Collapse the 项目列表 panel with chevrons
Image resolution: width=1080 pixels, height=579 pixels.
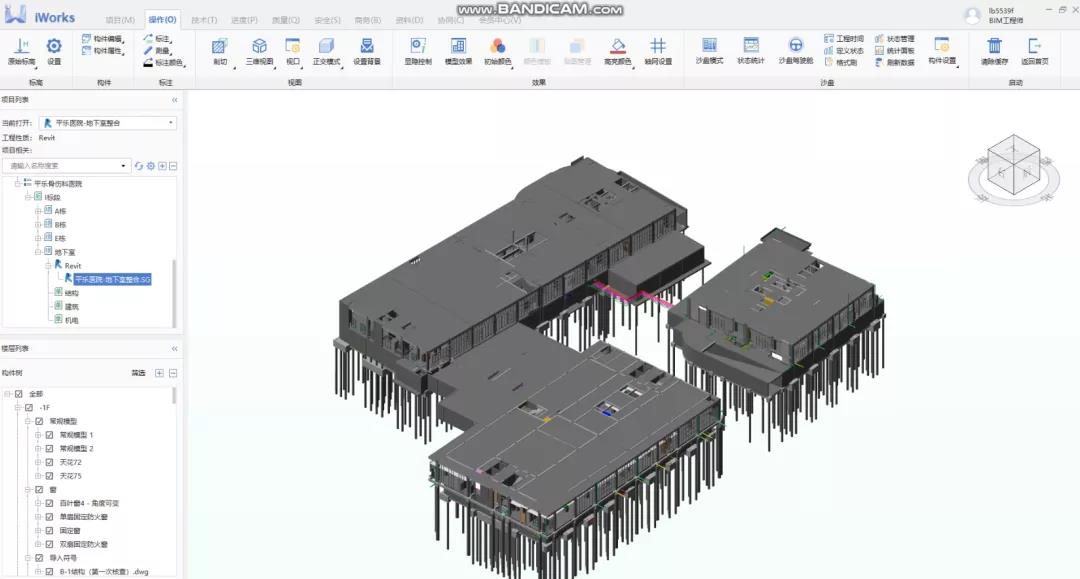pos(174,100)
